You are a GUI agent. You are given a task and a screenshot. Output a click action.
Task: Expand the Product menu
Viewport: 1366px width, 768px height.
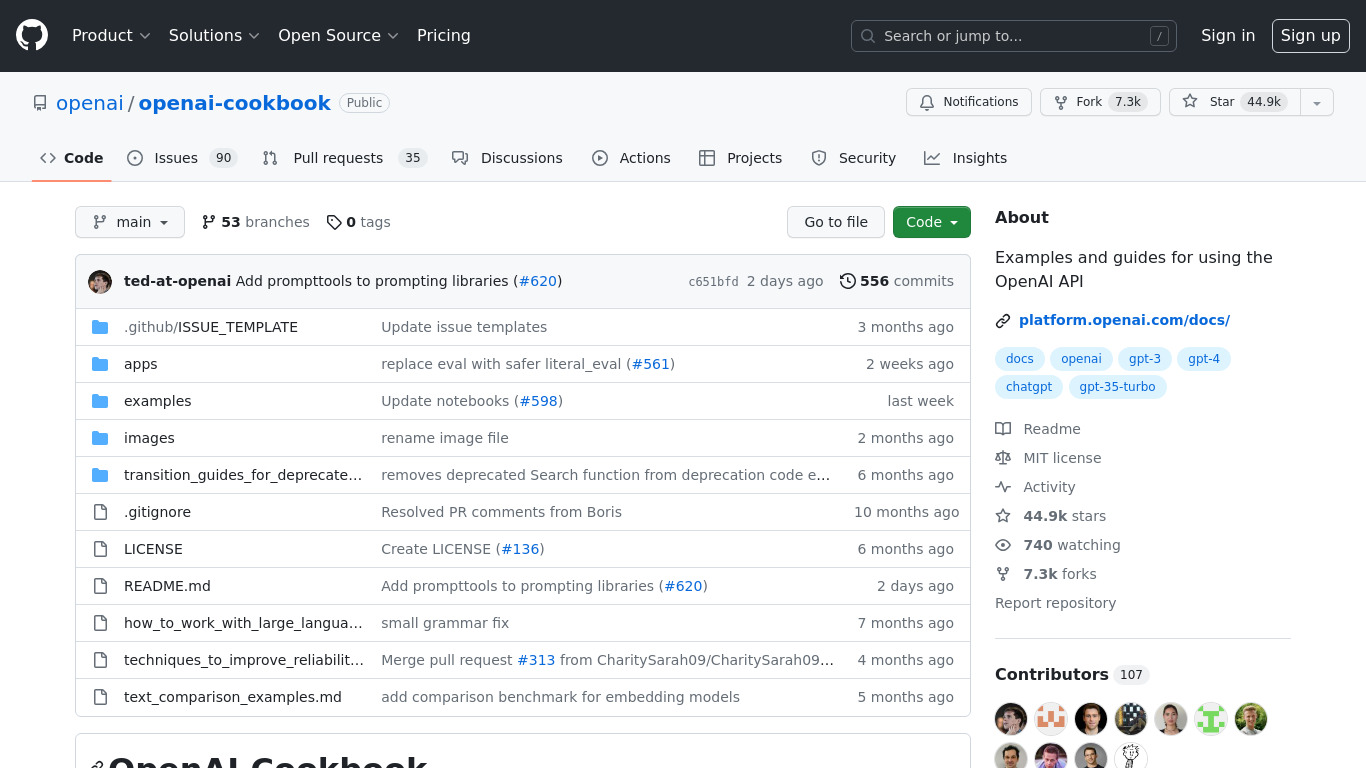[111, 36]
